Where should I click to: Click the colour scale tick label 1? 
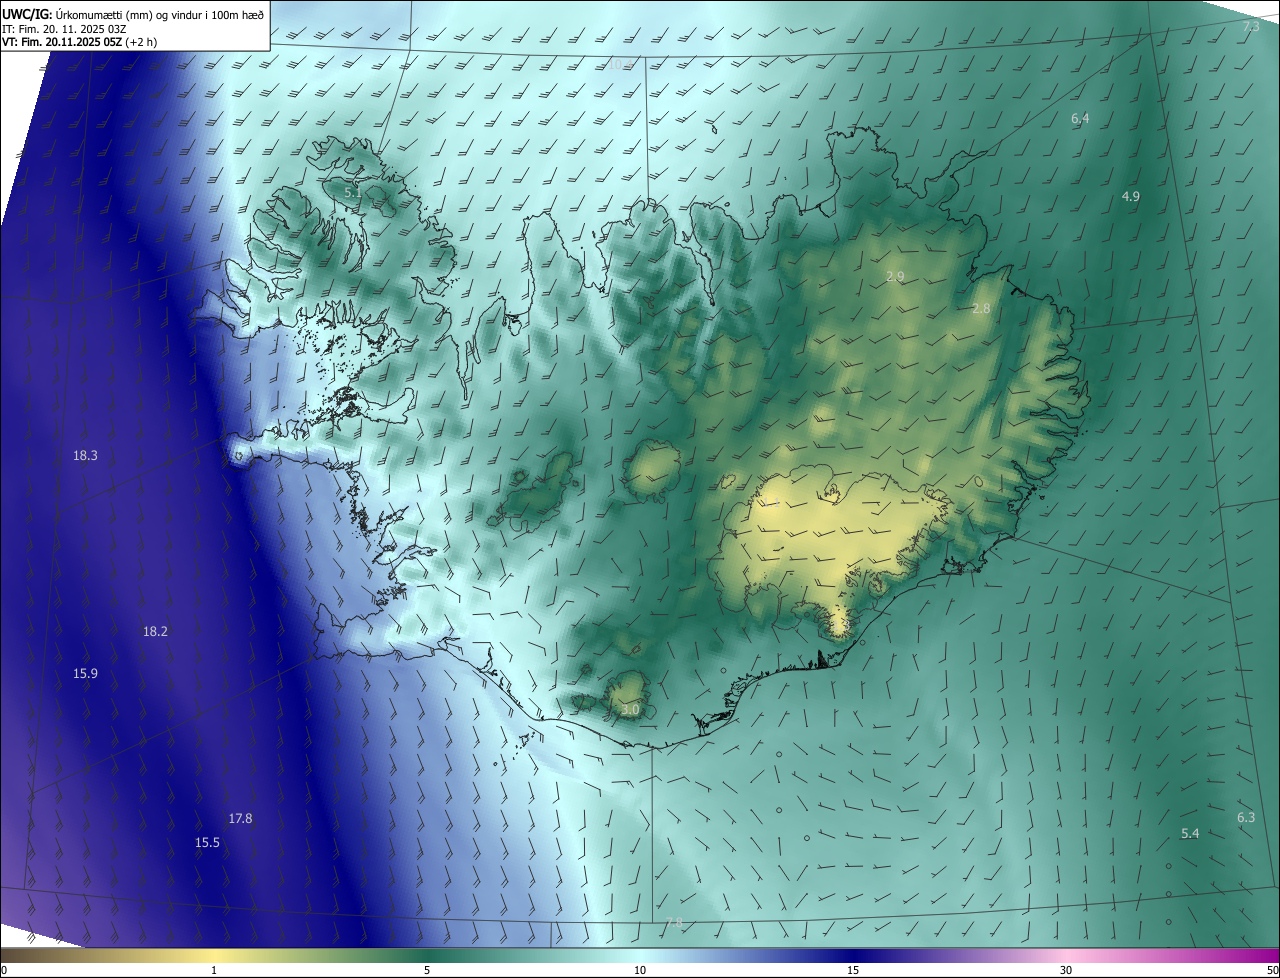coord(214,970)
